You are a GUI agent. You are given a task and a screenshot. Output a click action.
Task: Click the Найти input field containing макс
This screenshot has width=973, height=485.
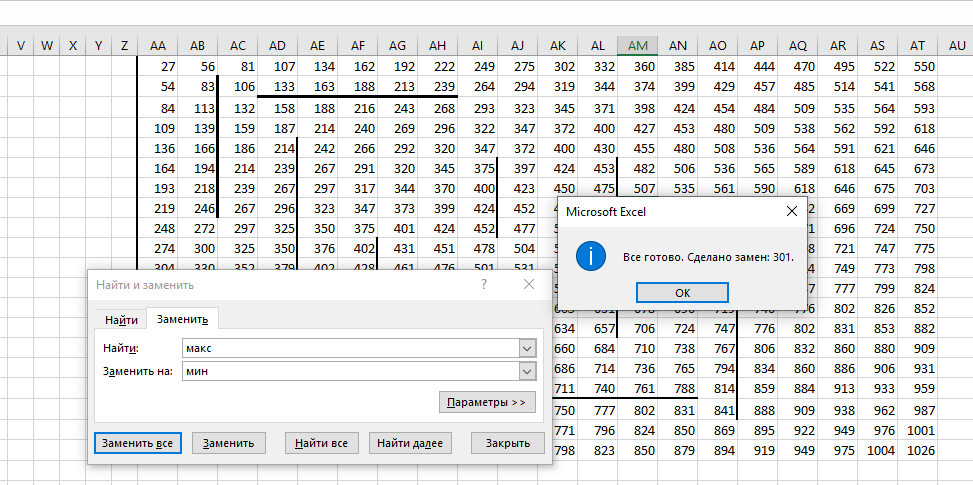coord(352,348)
